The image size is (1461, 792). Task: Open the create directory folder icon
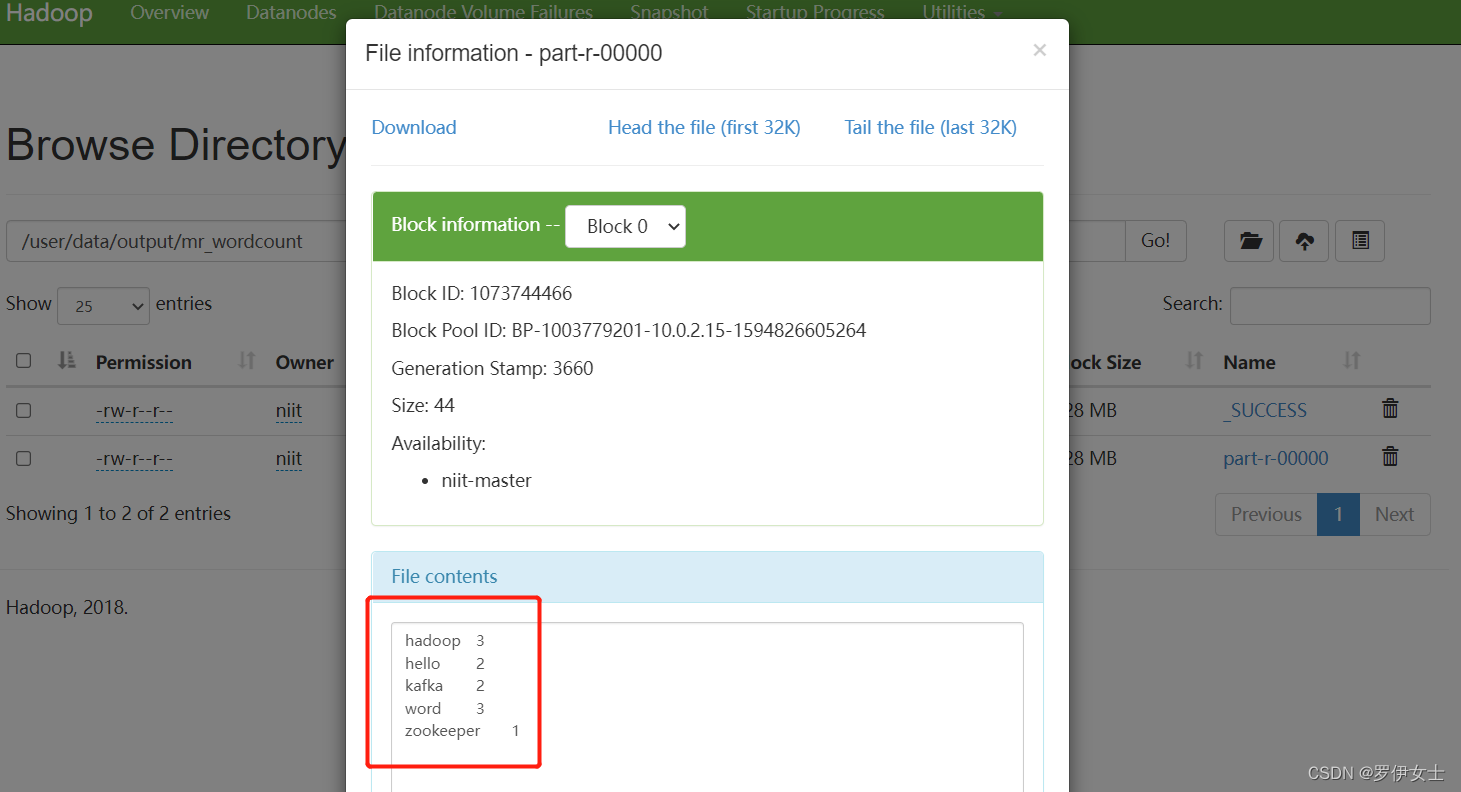point(1249,241)
